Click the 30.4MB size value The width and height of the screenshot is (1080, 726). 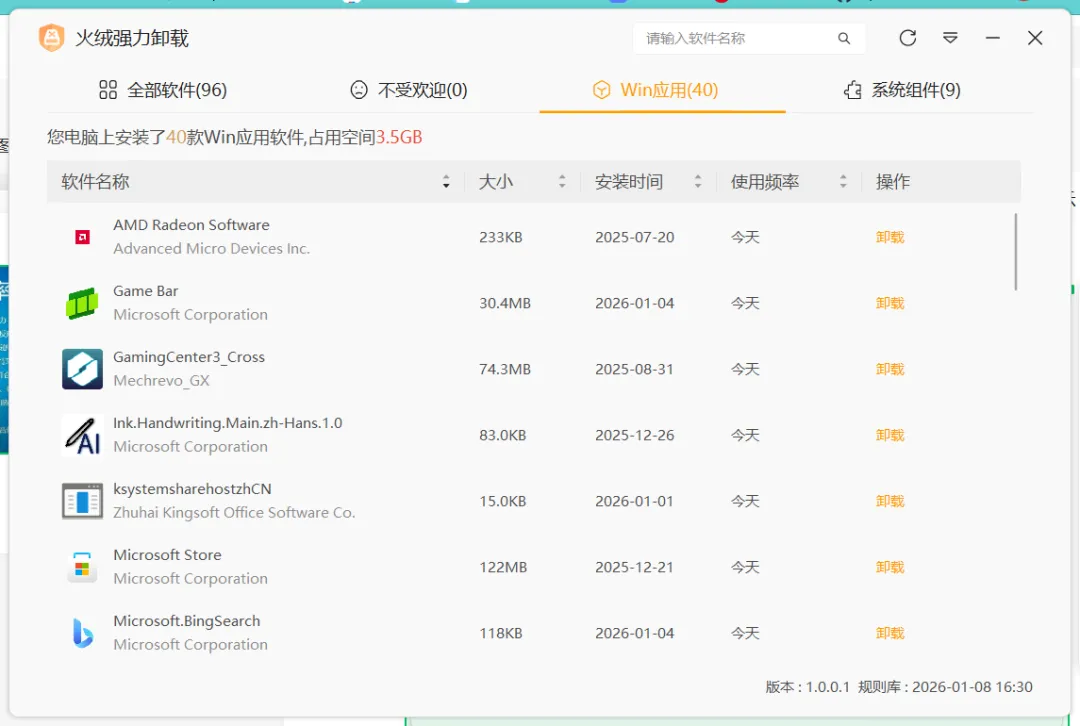click(505, 304)
